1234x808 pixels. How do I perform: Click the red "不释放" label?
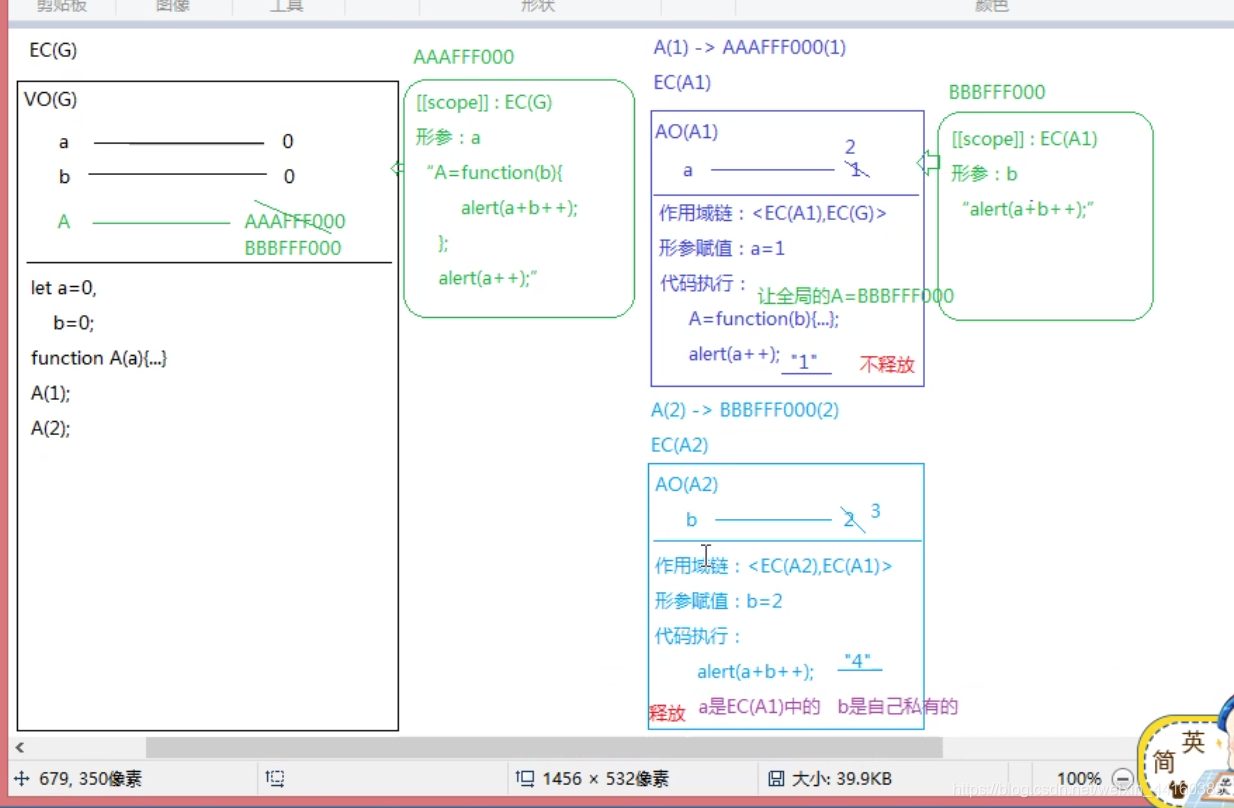point(887,364)
